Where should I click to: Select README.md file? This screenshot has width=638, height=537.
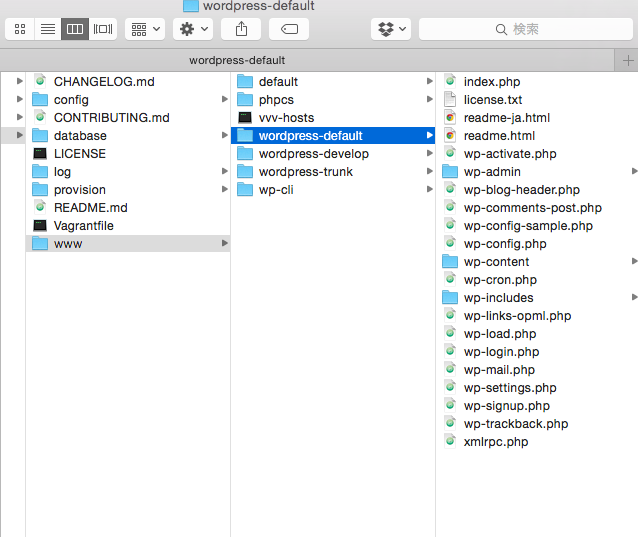[x=128, y=207]
